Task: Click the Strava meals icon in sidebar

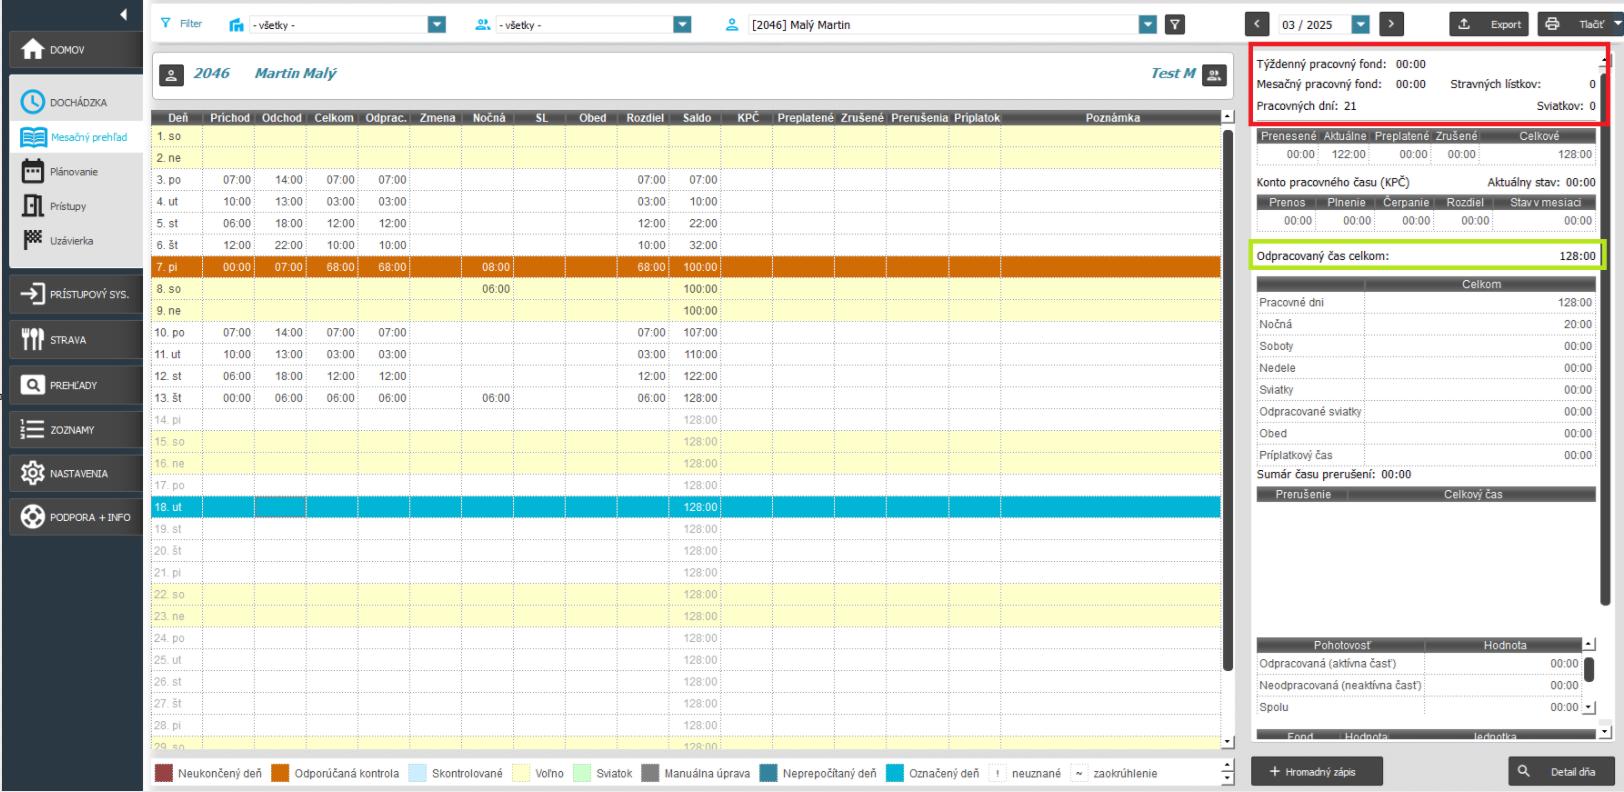Action: (x=33, y=340)
